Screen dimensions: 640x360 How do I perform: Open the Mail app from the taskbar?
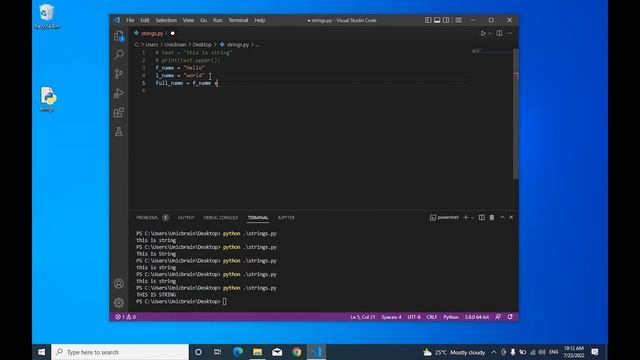coord(277,352)
